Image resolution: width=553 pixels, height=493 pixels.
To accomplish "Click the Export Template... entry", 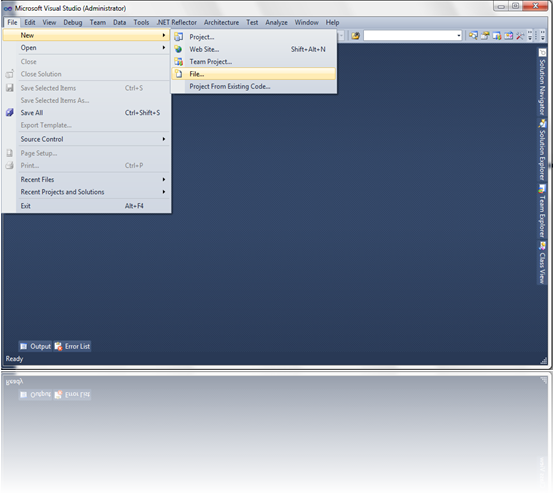I will (86, 125).
